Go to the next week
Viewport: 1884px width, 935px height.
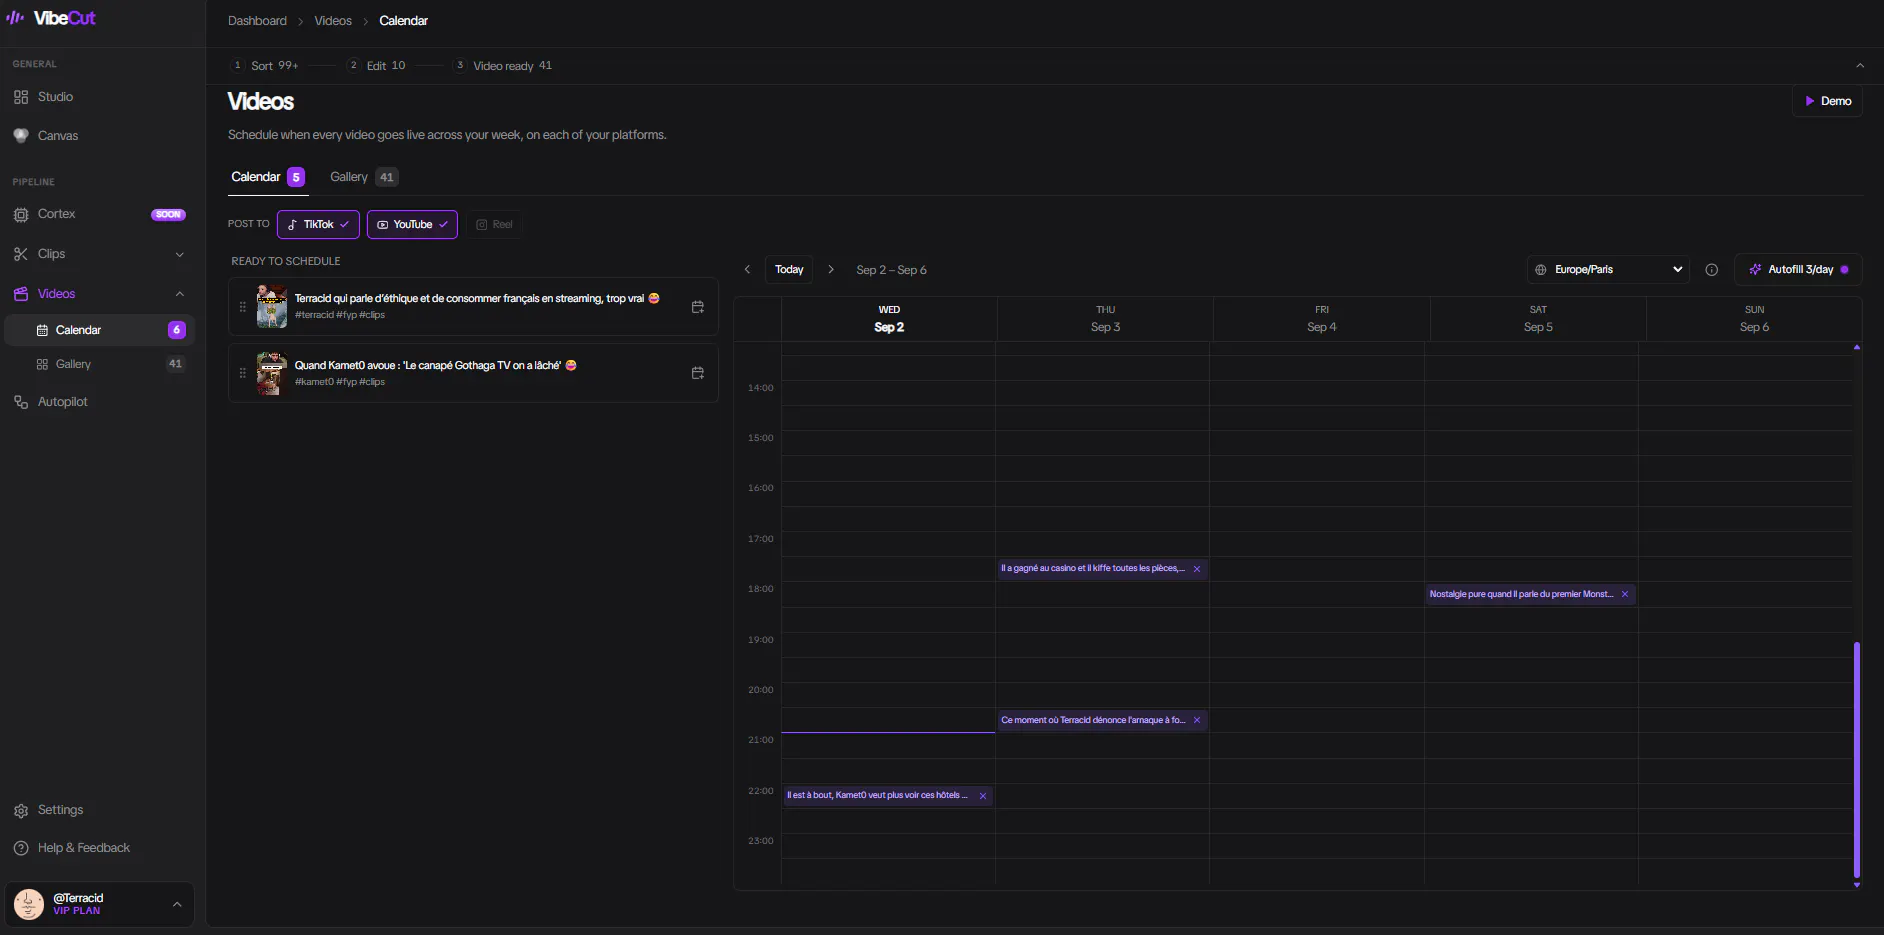(x=831, y=270)
